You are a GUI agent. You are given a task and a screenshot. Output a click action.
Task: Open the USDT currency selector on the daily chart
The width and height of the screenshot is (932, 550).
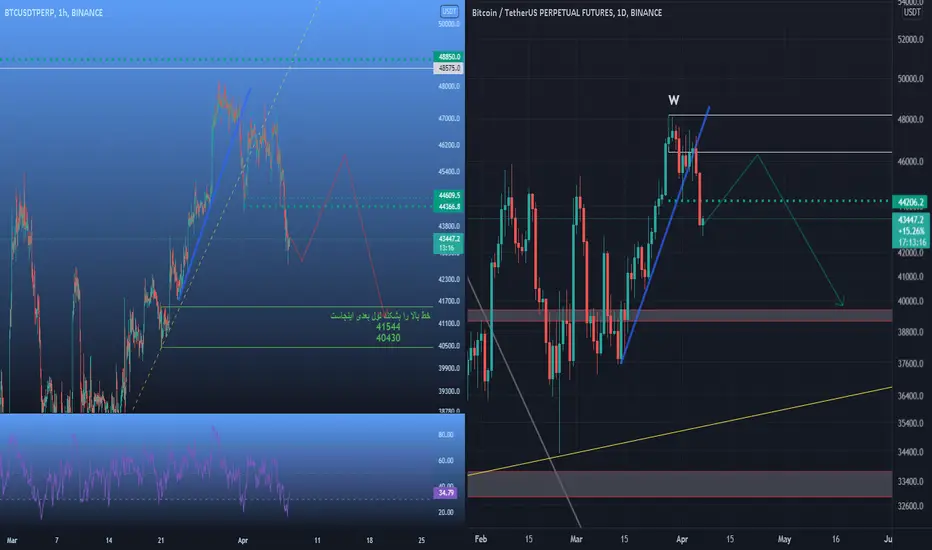click(912, 12)
